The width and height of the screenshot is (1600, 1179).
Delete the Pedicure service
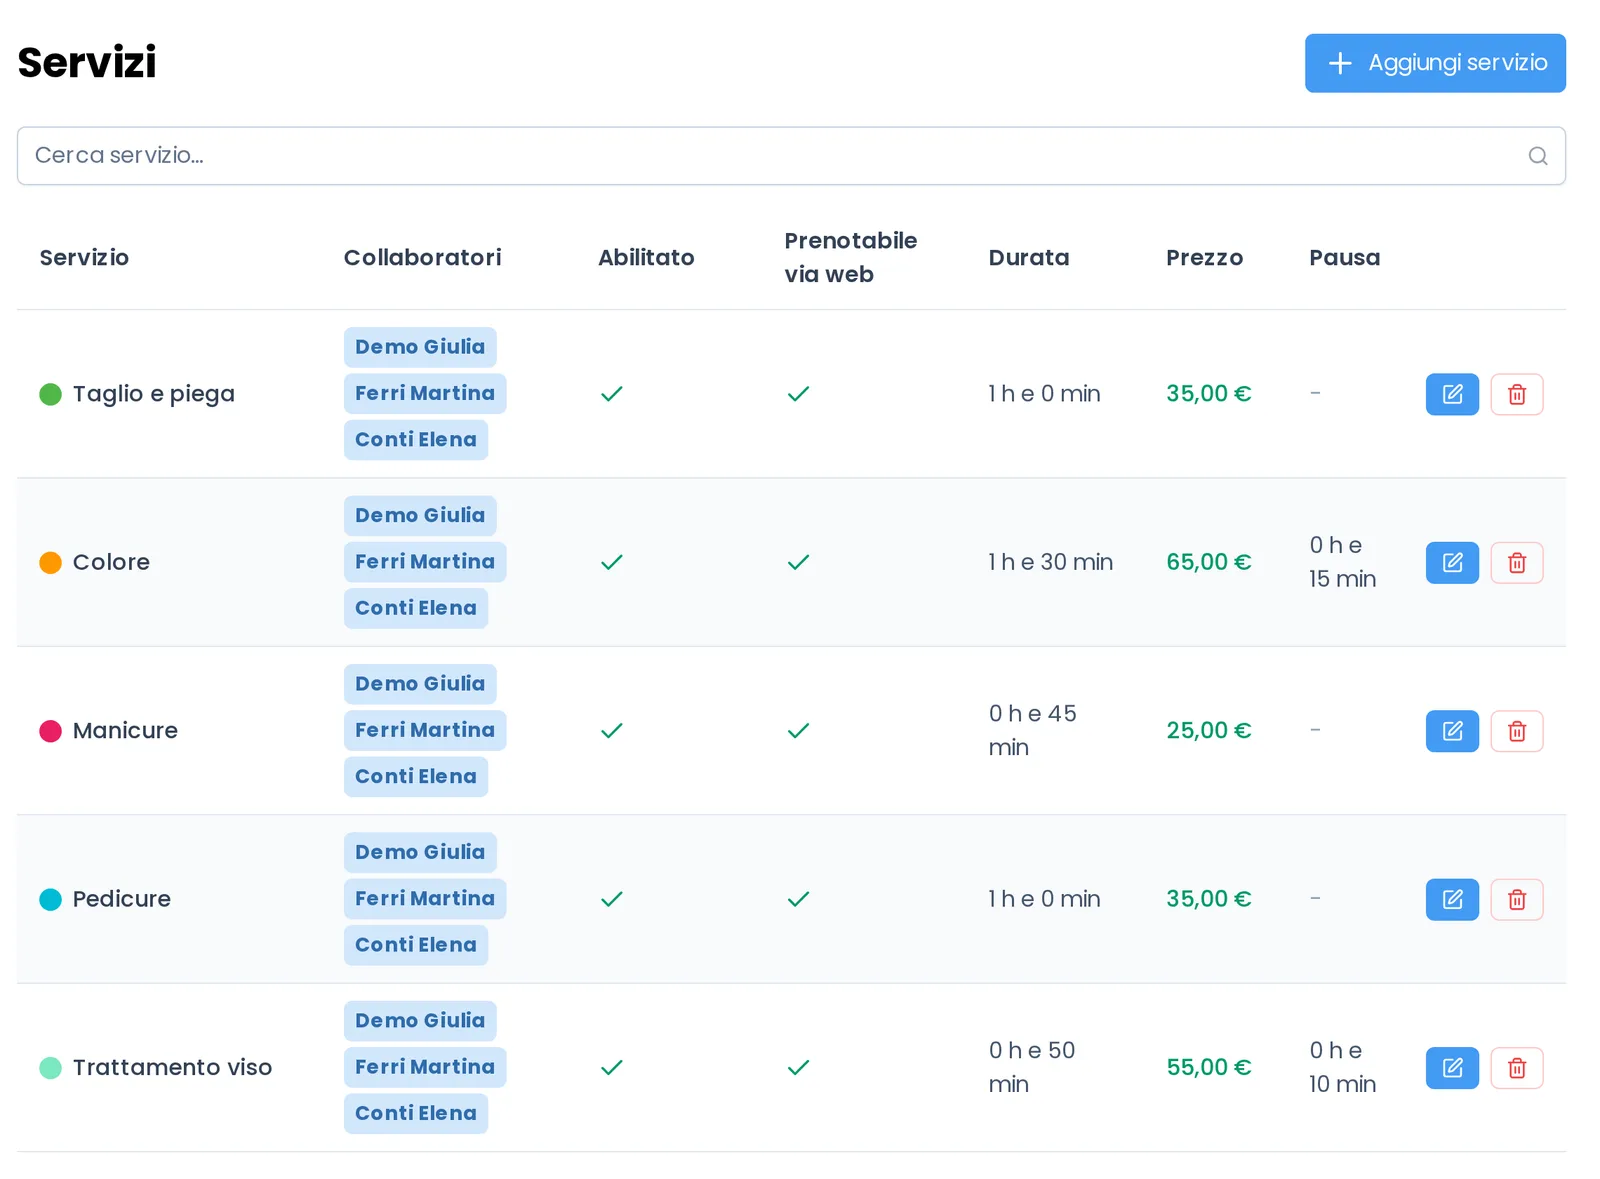1517,900
